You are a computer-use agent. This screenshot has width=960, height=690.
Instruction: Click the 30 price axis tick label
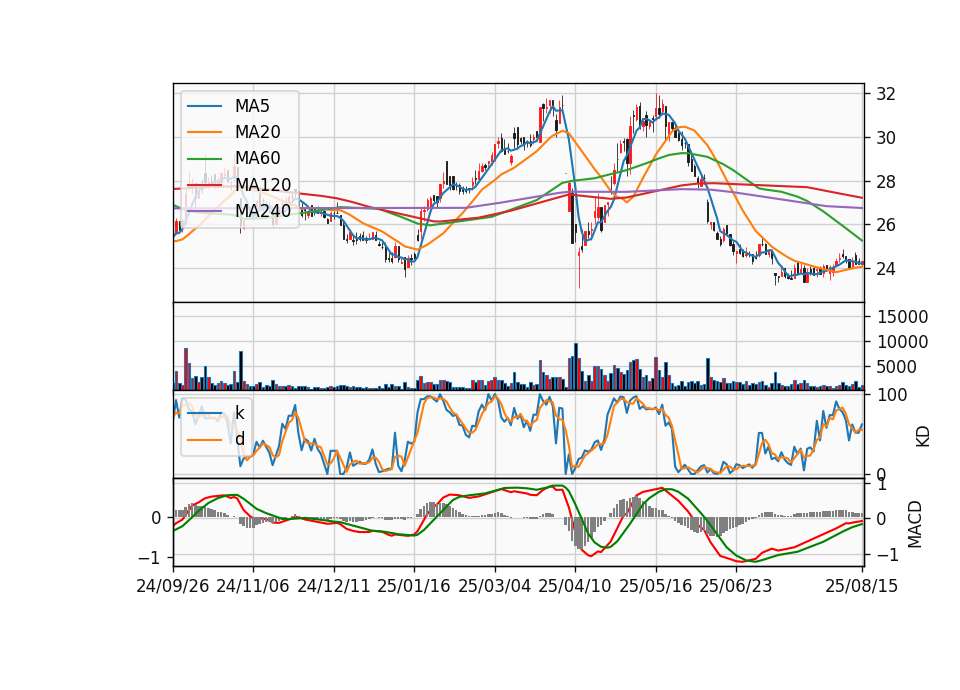coord(886,138)
